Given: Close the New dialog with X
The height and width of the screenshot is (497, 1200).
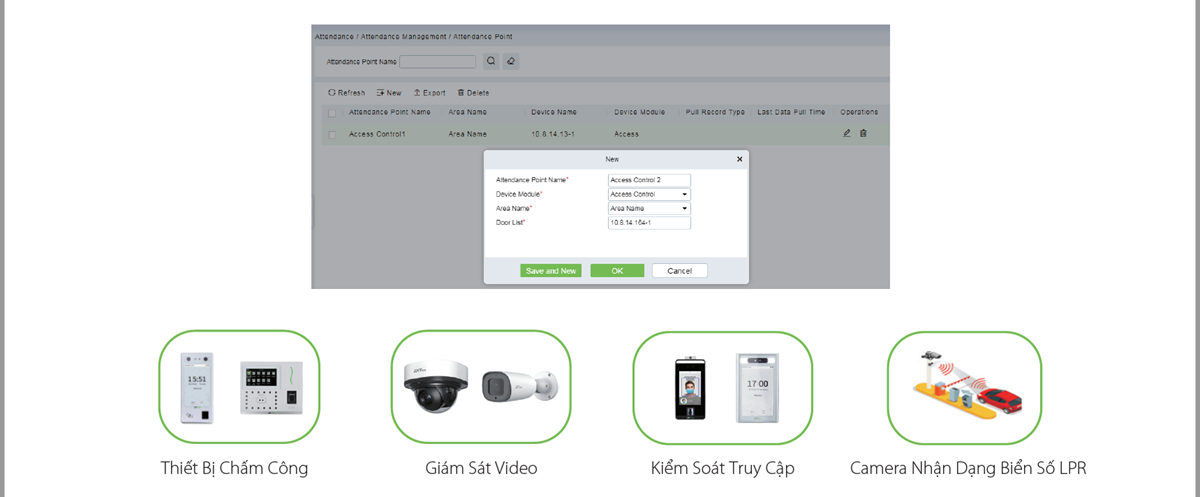Looking at the screenshot, I should coord(740,159).
